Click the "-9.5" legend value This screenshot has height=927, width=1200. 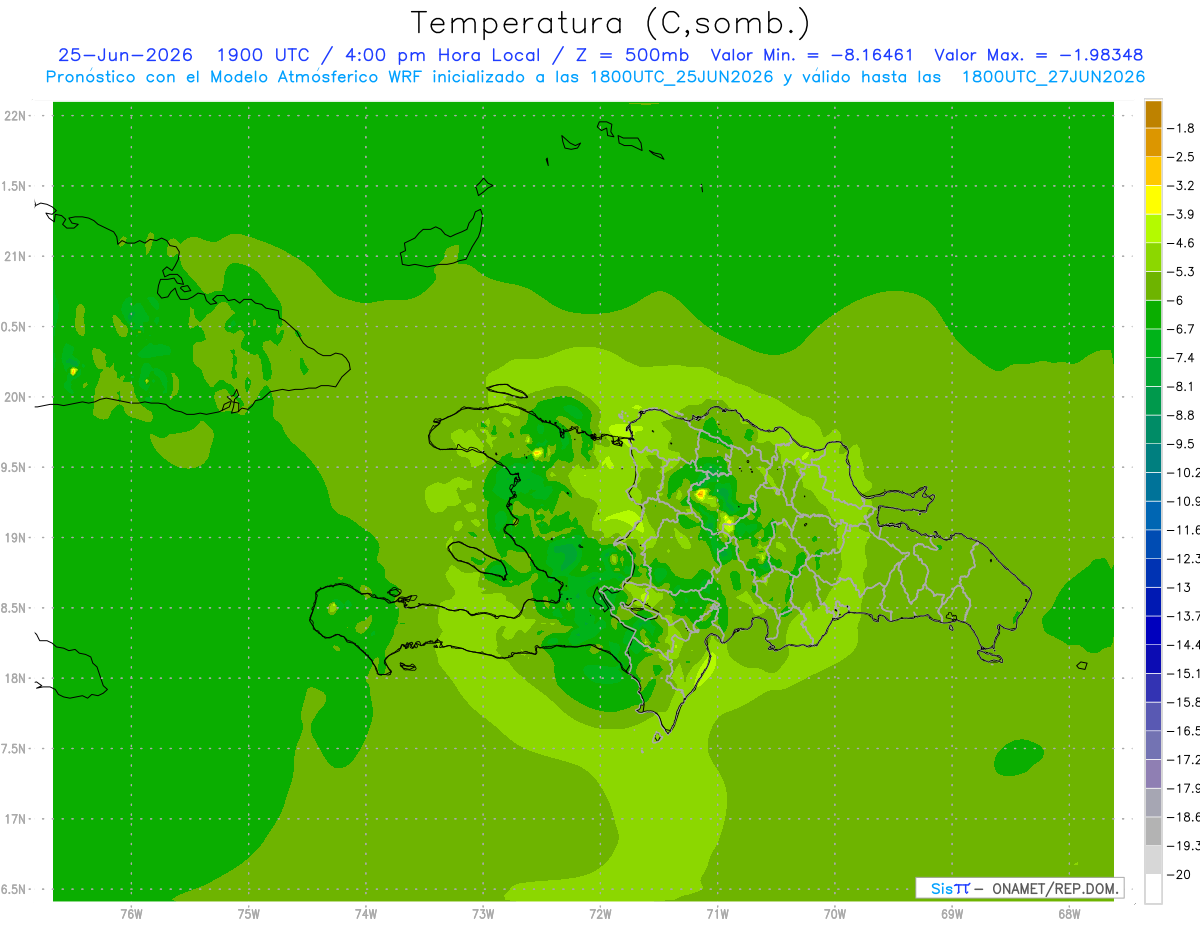[x=1181, y=443]
